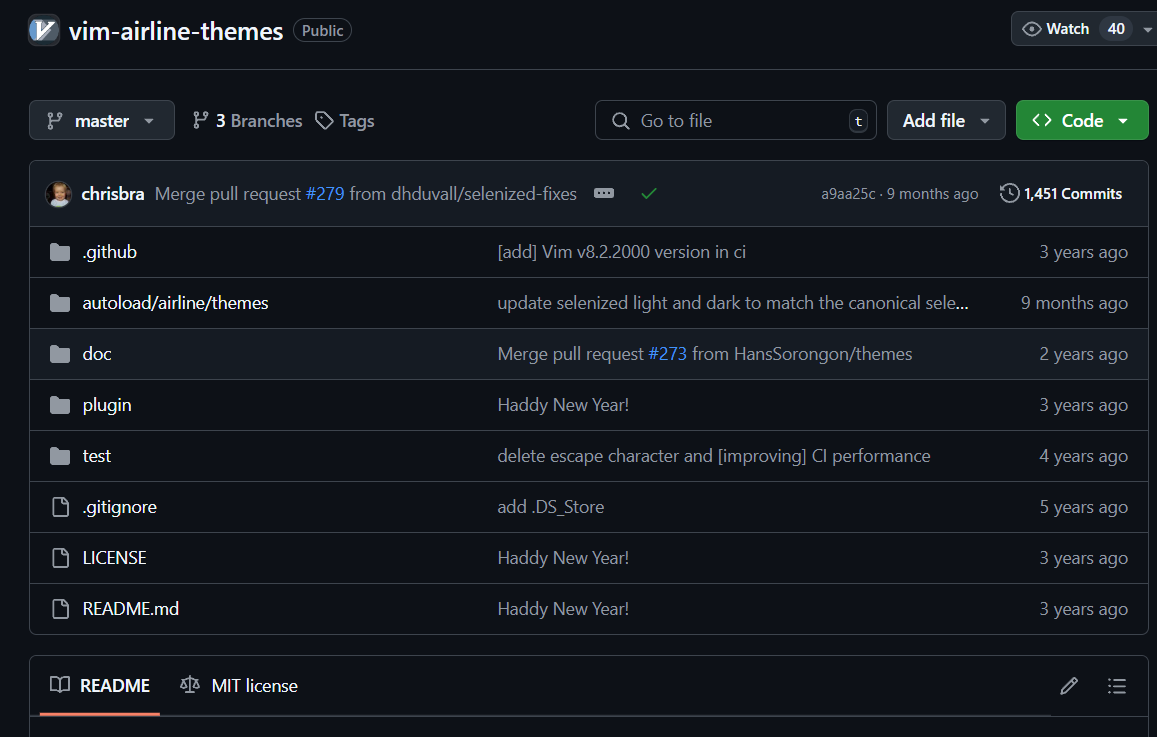
Task: Switch to the README tab
Action: pyautogui.click(x=100, y=686)
